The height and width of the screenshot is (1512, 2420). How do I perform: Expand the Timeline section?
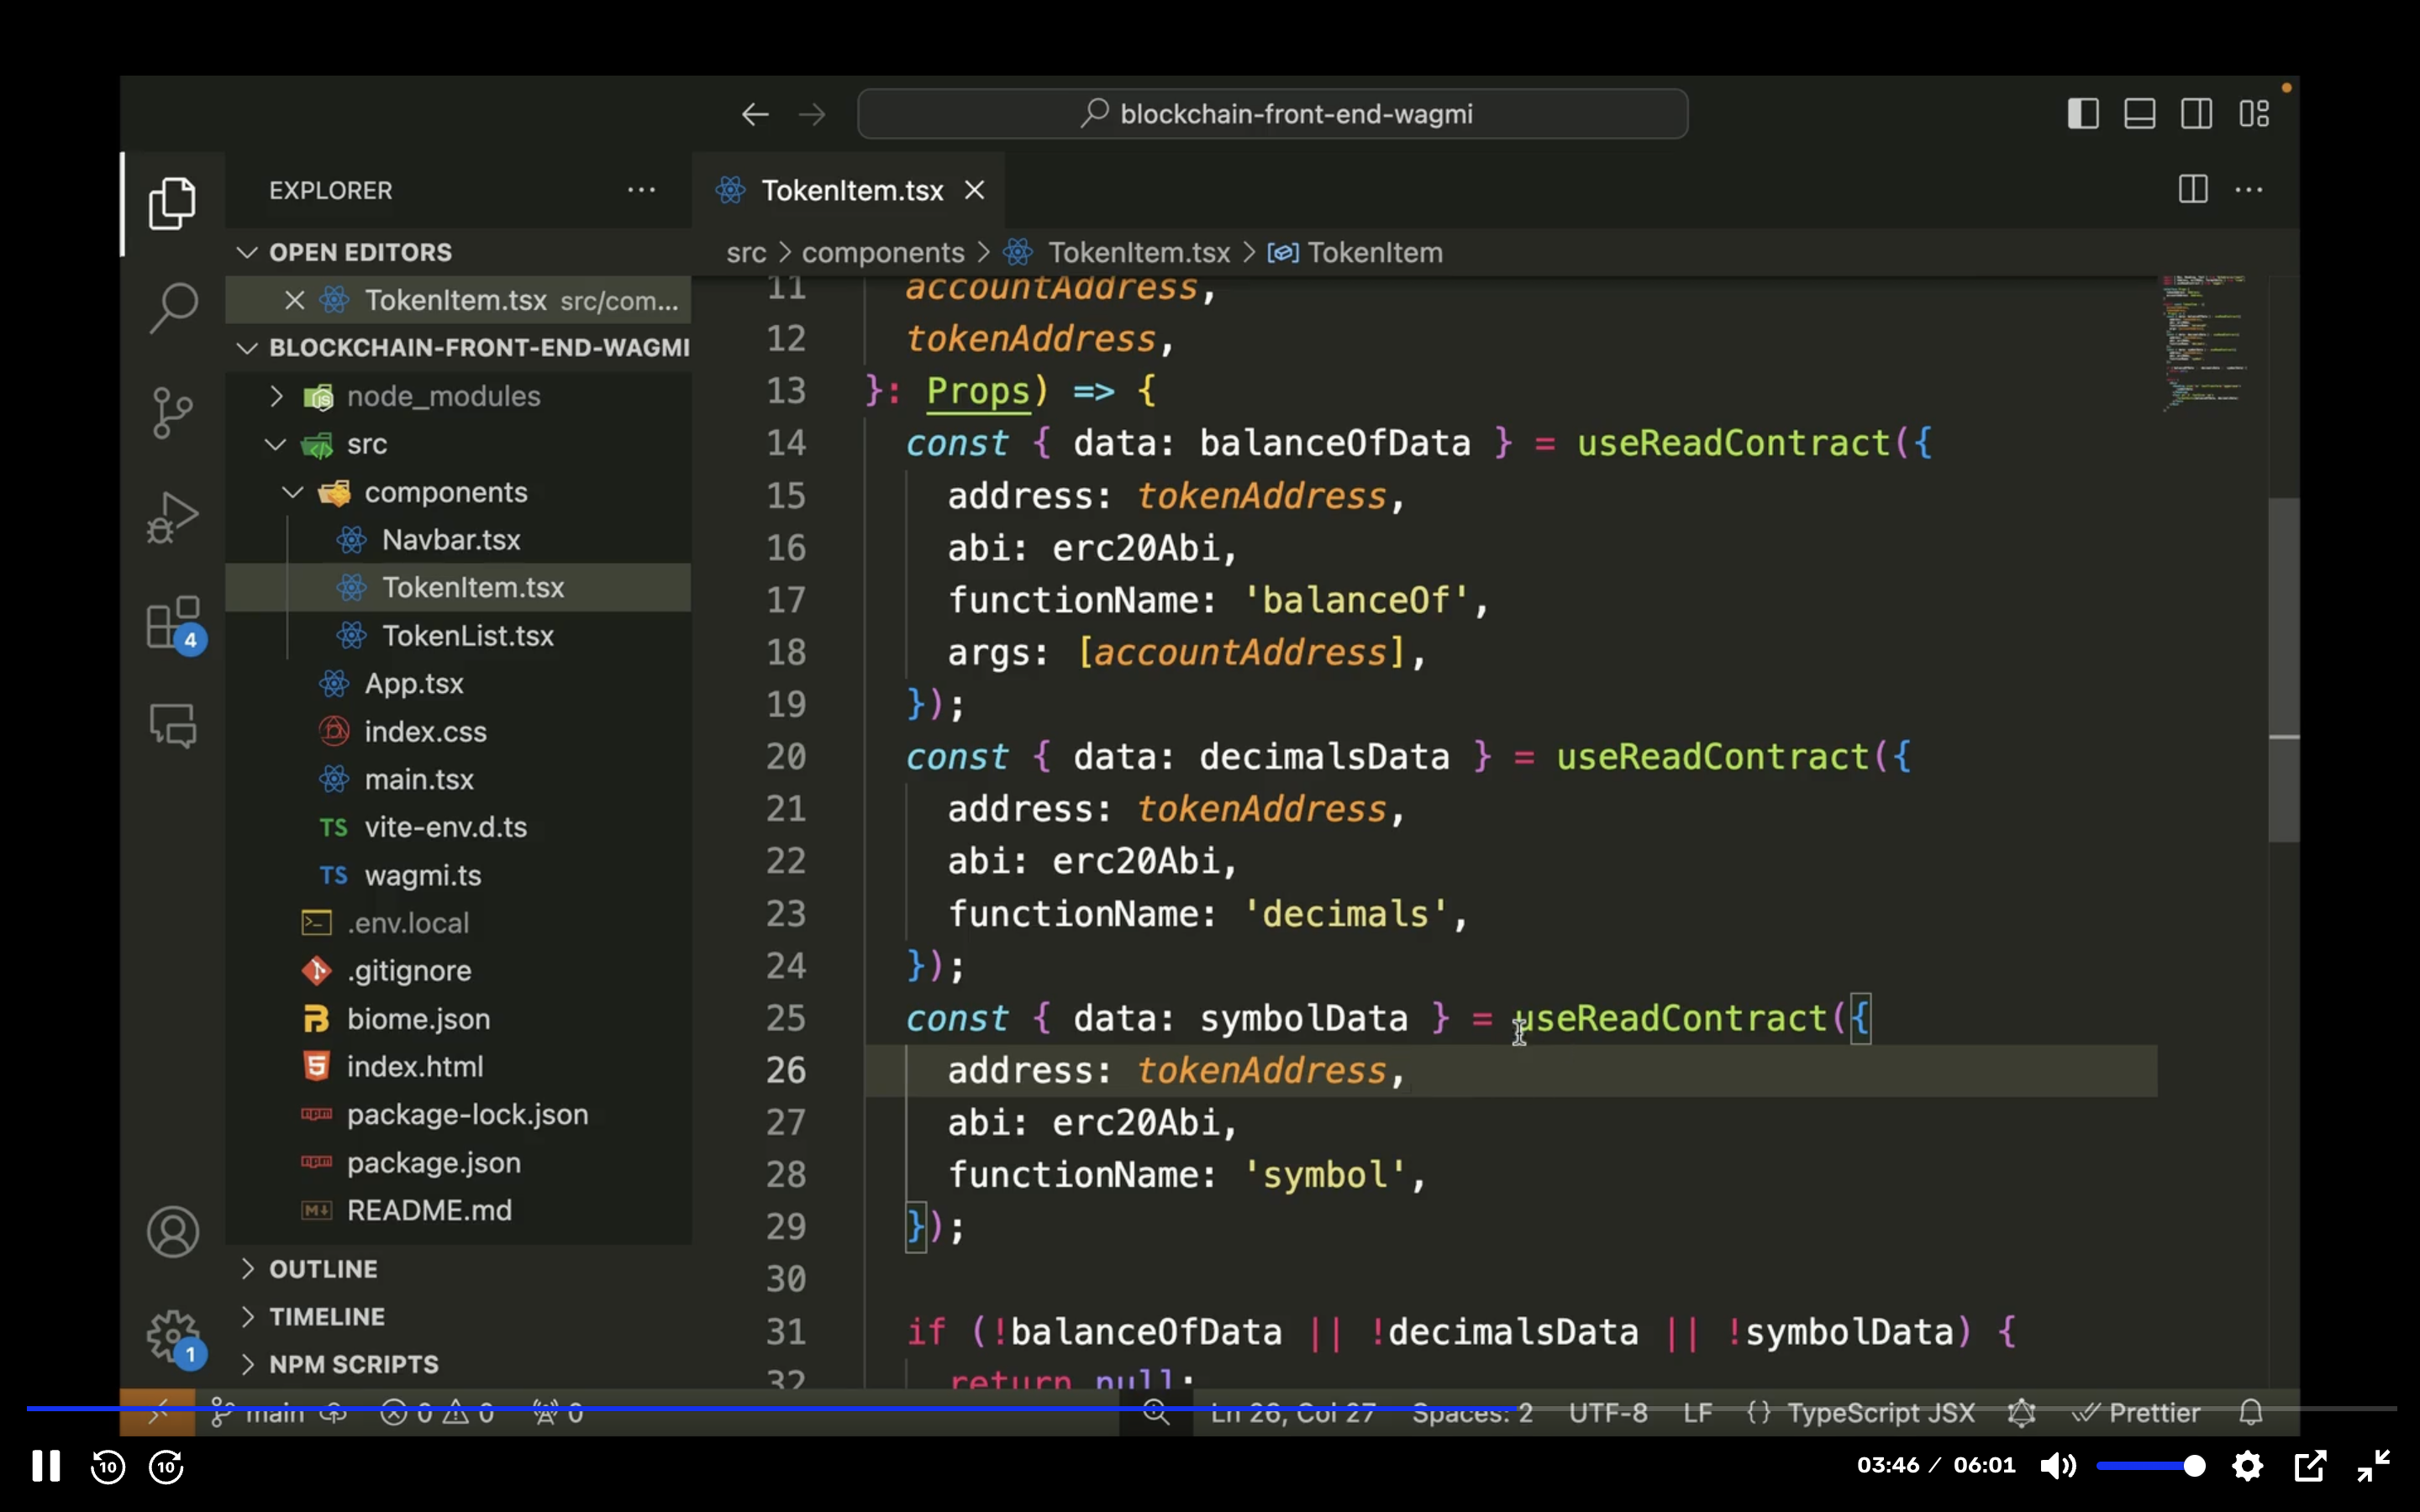coord(458,1316)
